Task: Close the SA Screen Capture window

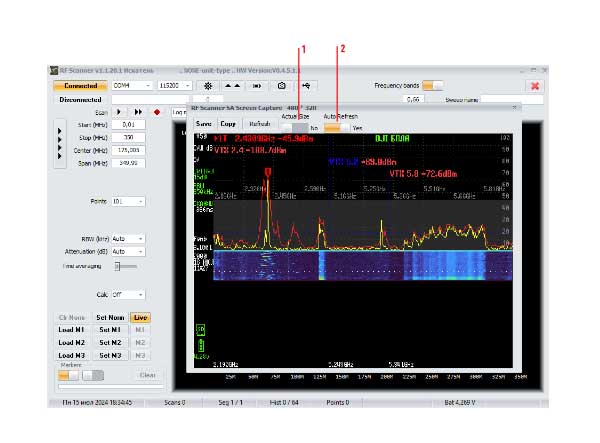Action: point(515,108)
